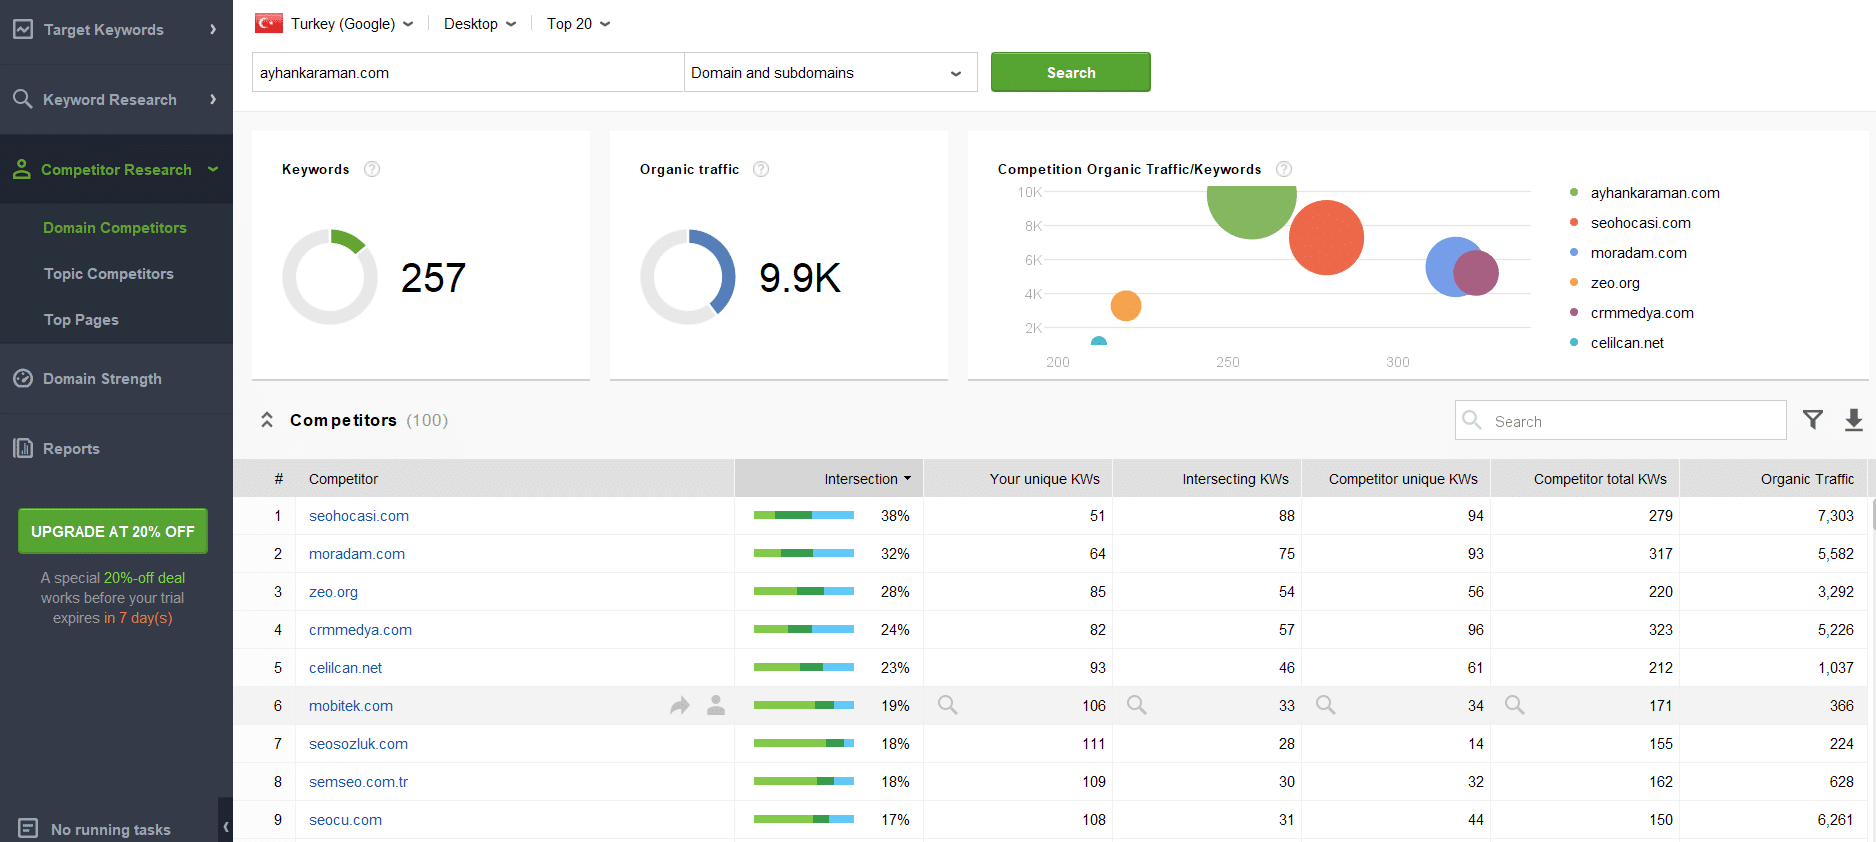Click the red seohocasi.com bubble in chart
This screenshot has height=842, width=1876.
click(x=1327, y=237)
